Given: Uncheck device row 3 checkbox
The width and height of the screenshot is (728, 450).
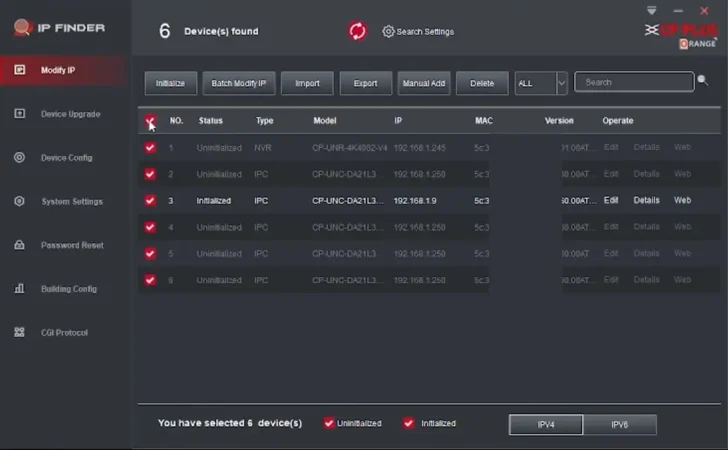Looking at the screenshot, I should pyautogui.click(x=150, y=200).
